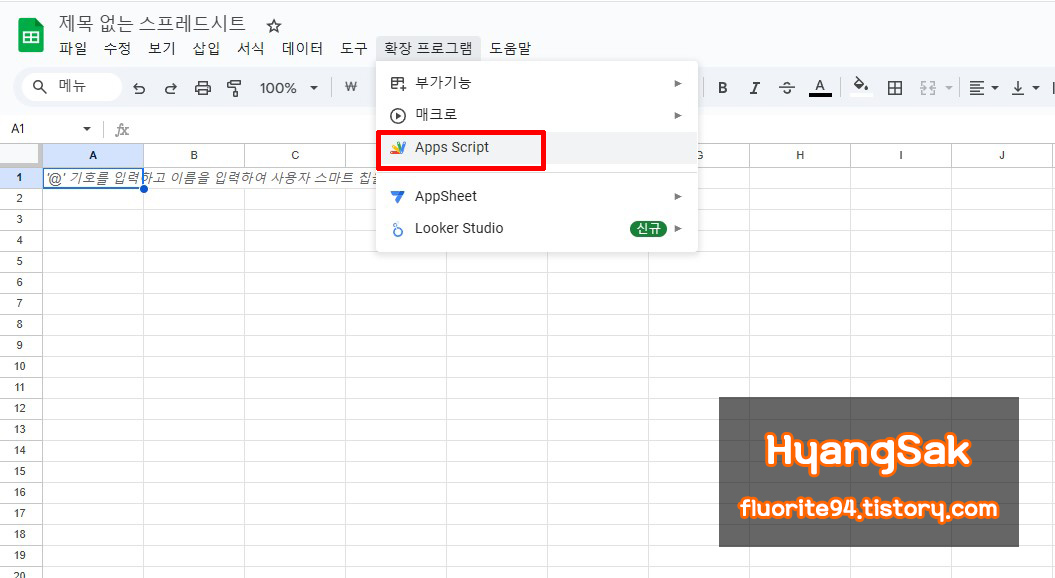Select column J header
The width and height of the screenshot is (1055, 578).
click(x=1002, y=155)
